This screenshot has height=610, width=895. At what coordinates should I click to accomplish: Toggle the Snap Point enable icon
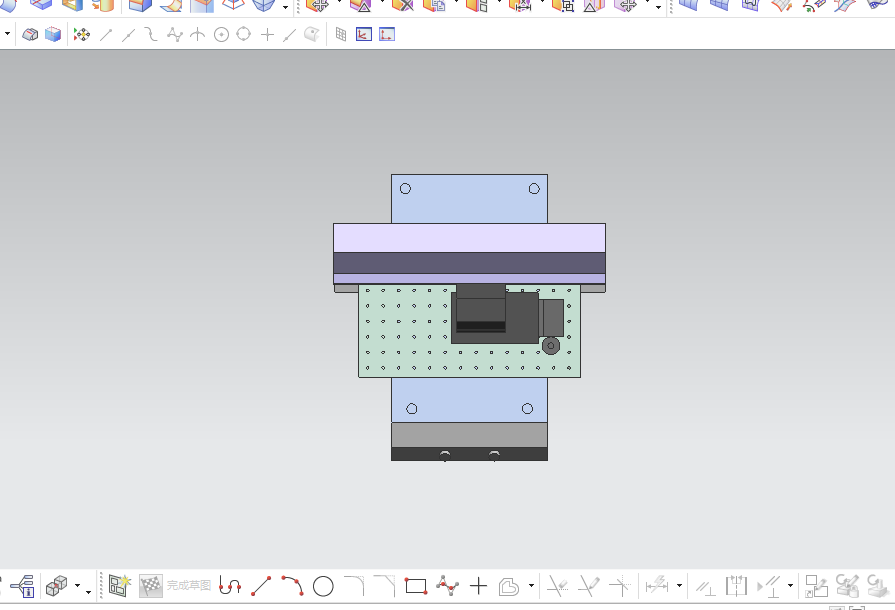[82, 35]
